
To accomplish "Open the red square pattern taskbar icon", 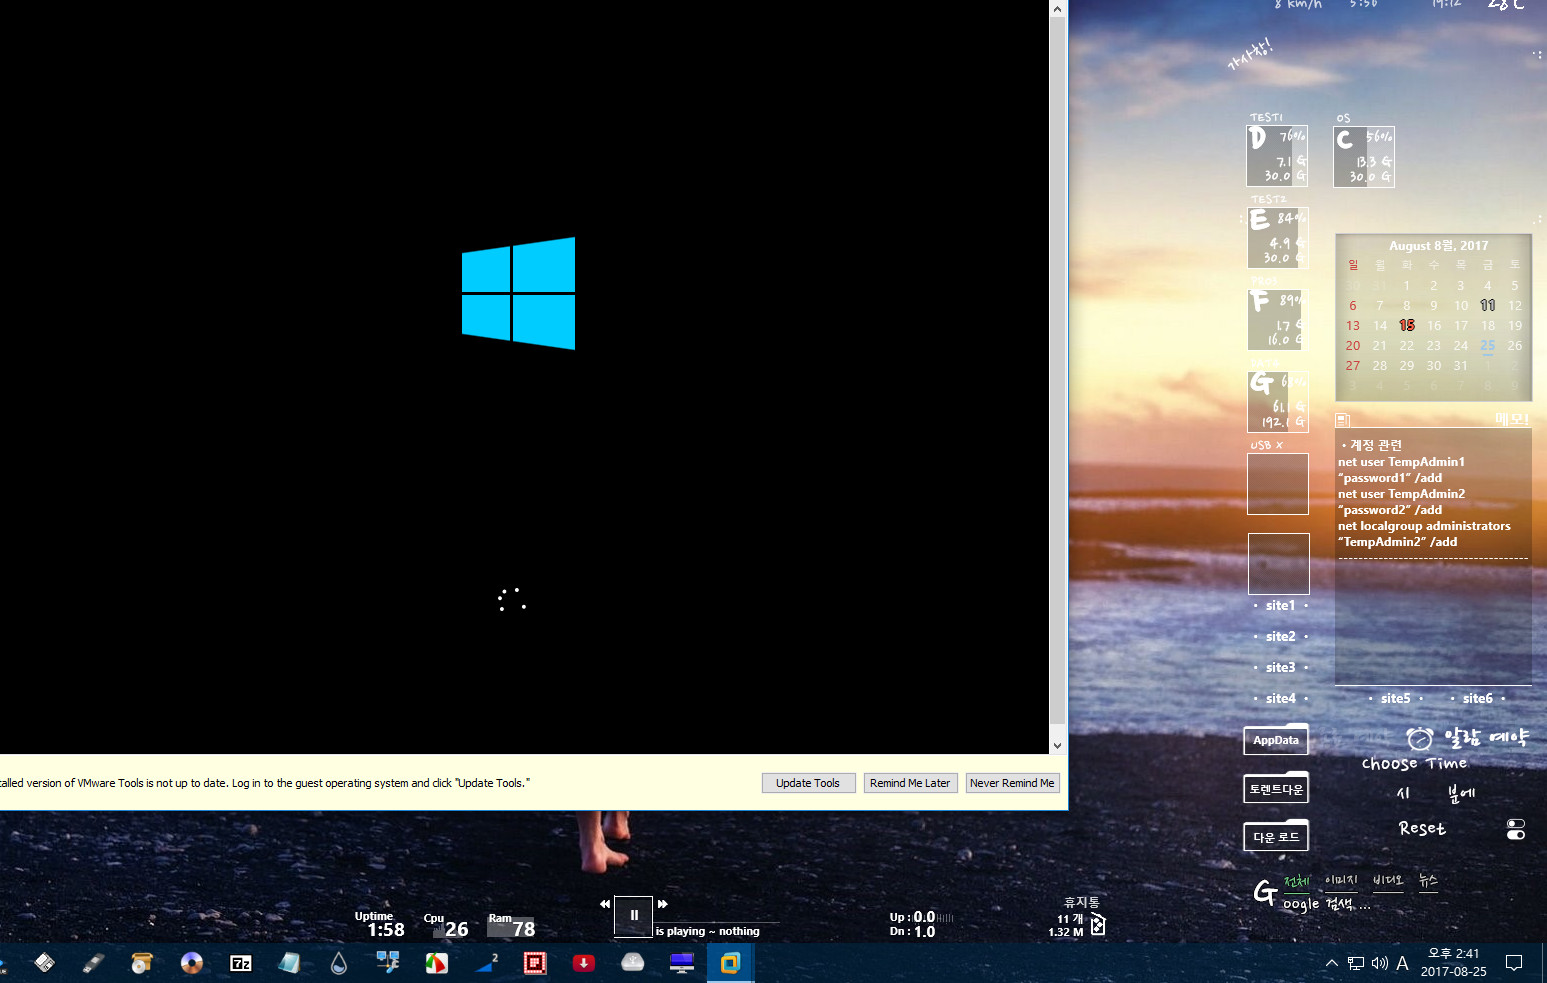I will tap(535, 963).
